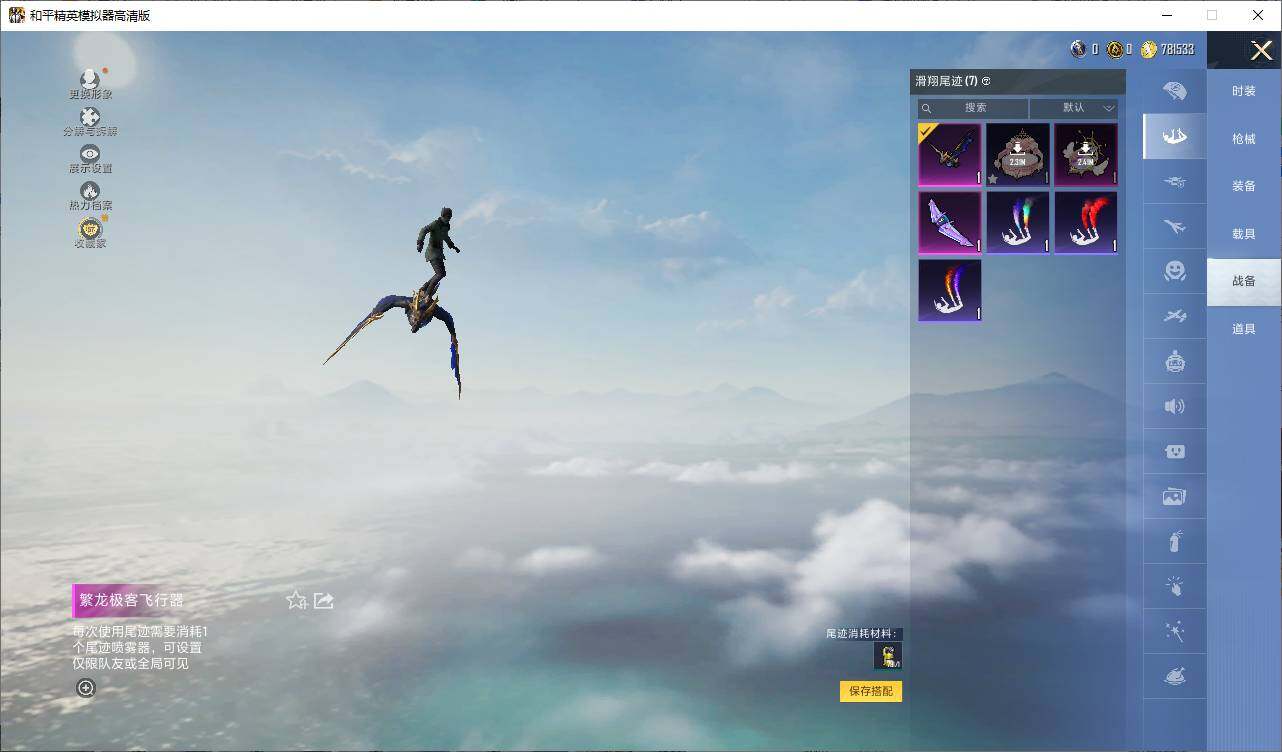Expand the 默认 sort dropdown
The height and width of the screenshot is (752, 1282).
[1074, 108]
